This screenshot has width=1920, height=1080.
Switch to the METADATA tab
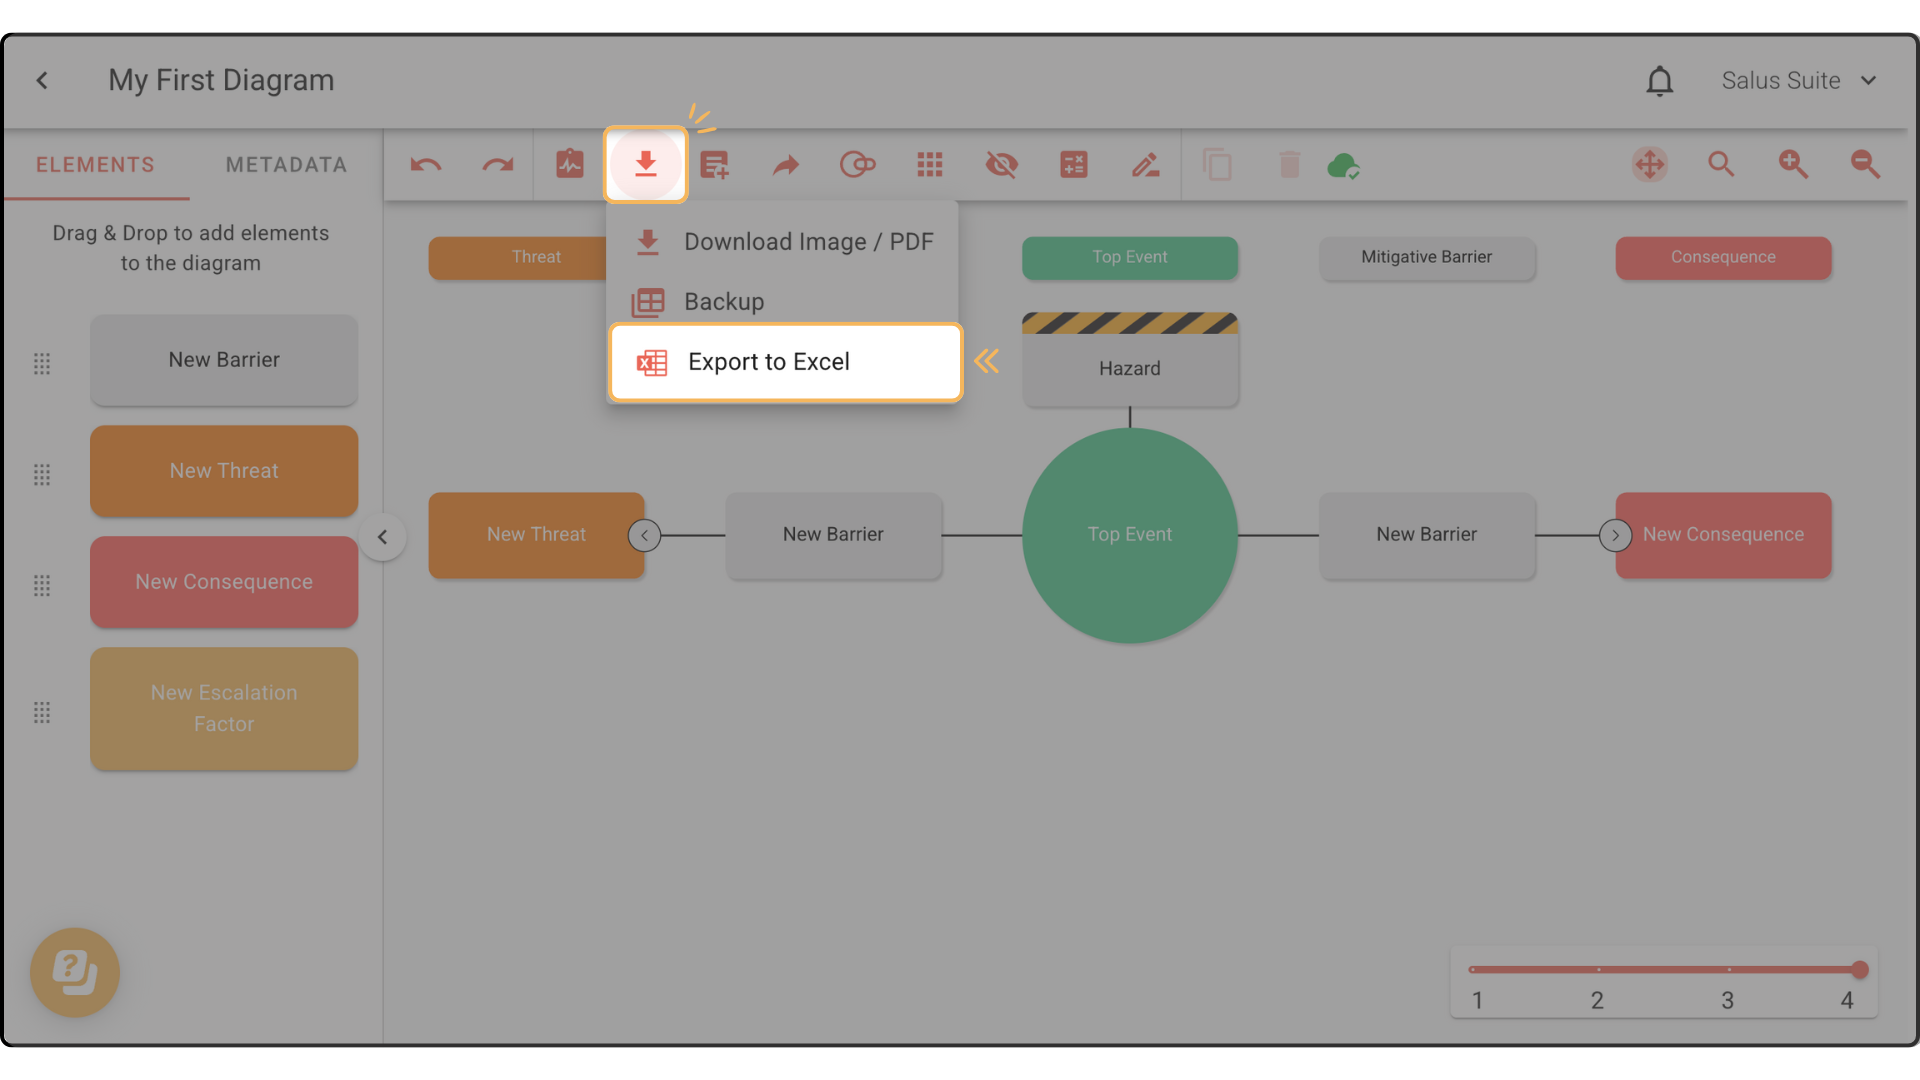[286, 165]
